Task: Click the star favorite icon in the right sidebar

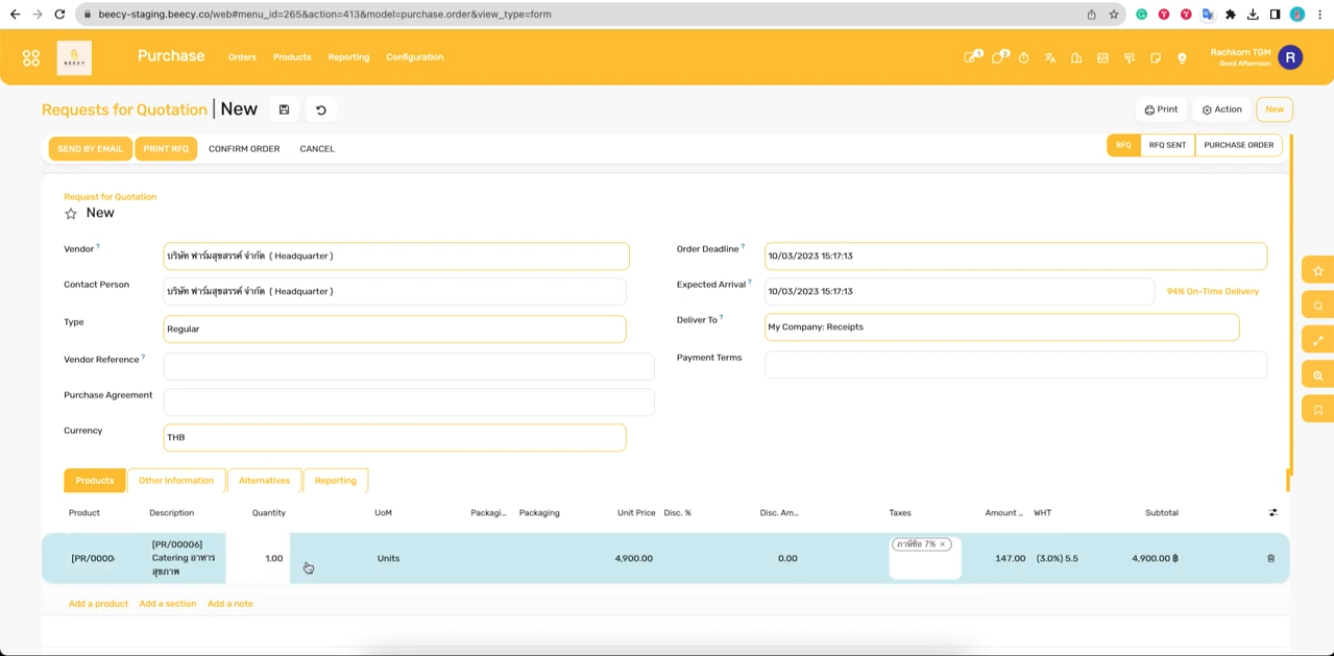Action: coord(1317,270)
